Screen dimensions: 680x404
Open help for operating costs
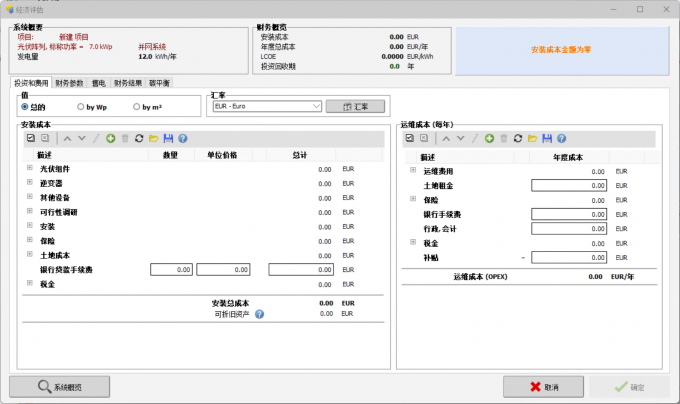point(561,138)
